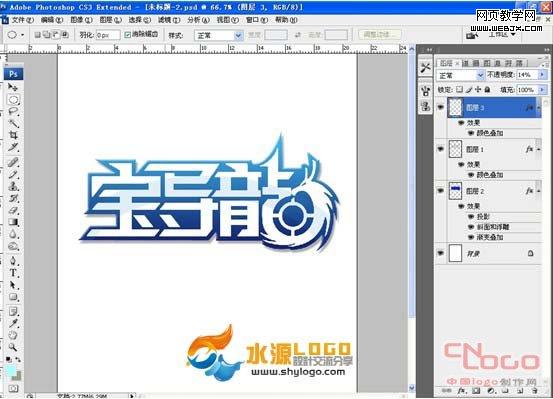Image resolution: width=553 pixels, height=399 pixels.
Task: Toggle the 消除锯齿 anti-alias checkbox
Action: [x=128, y=35]
